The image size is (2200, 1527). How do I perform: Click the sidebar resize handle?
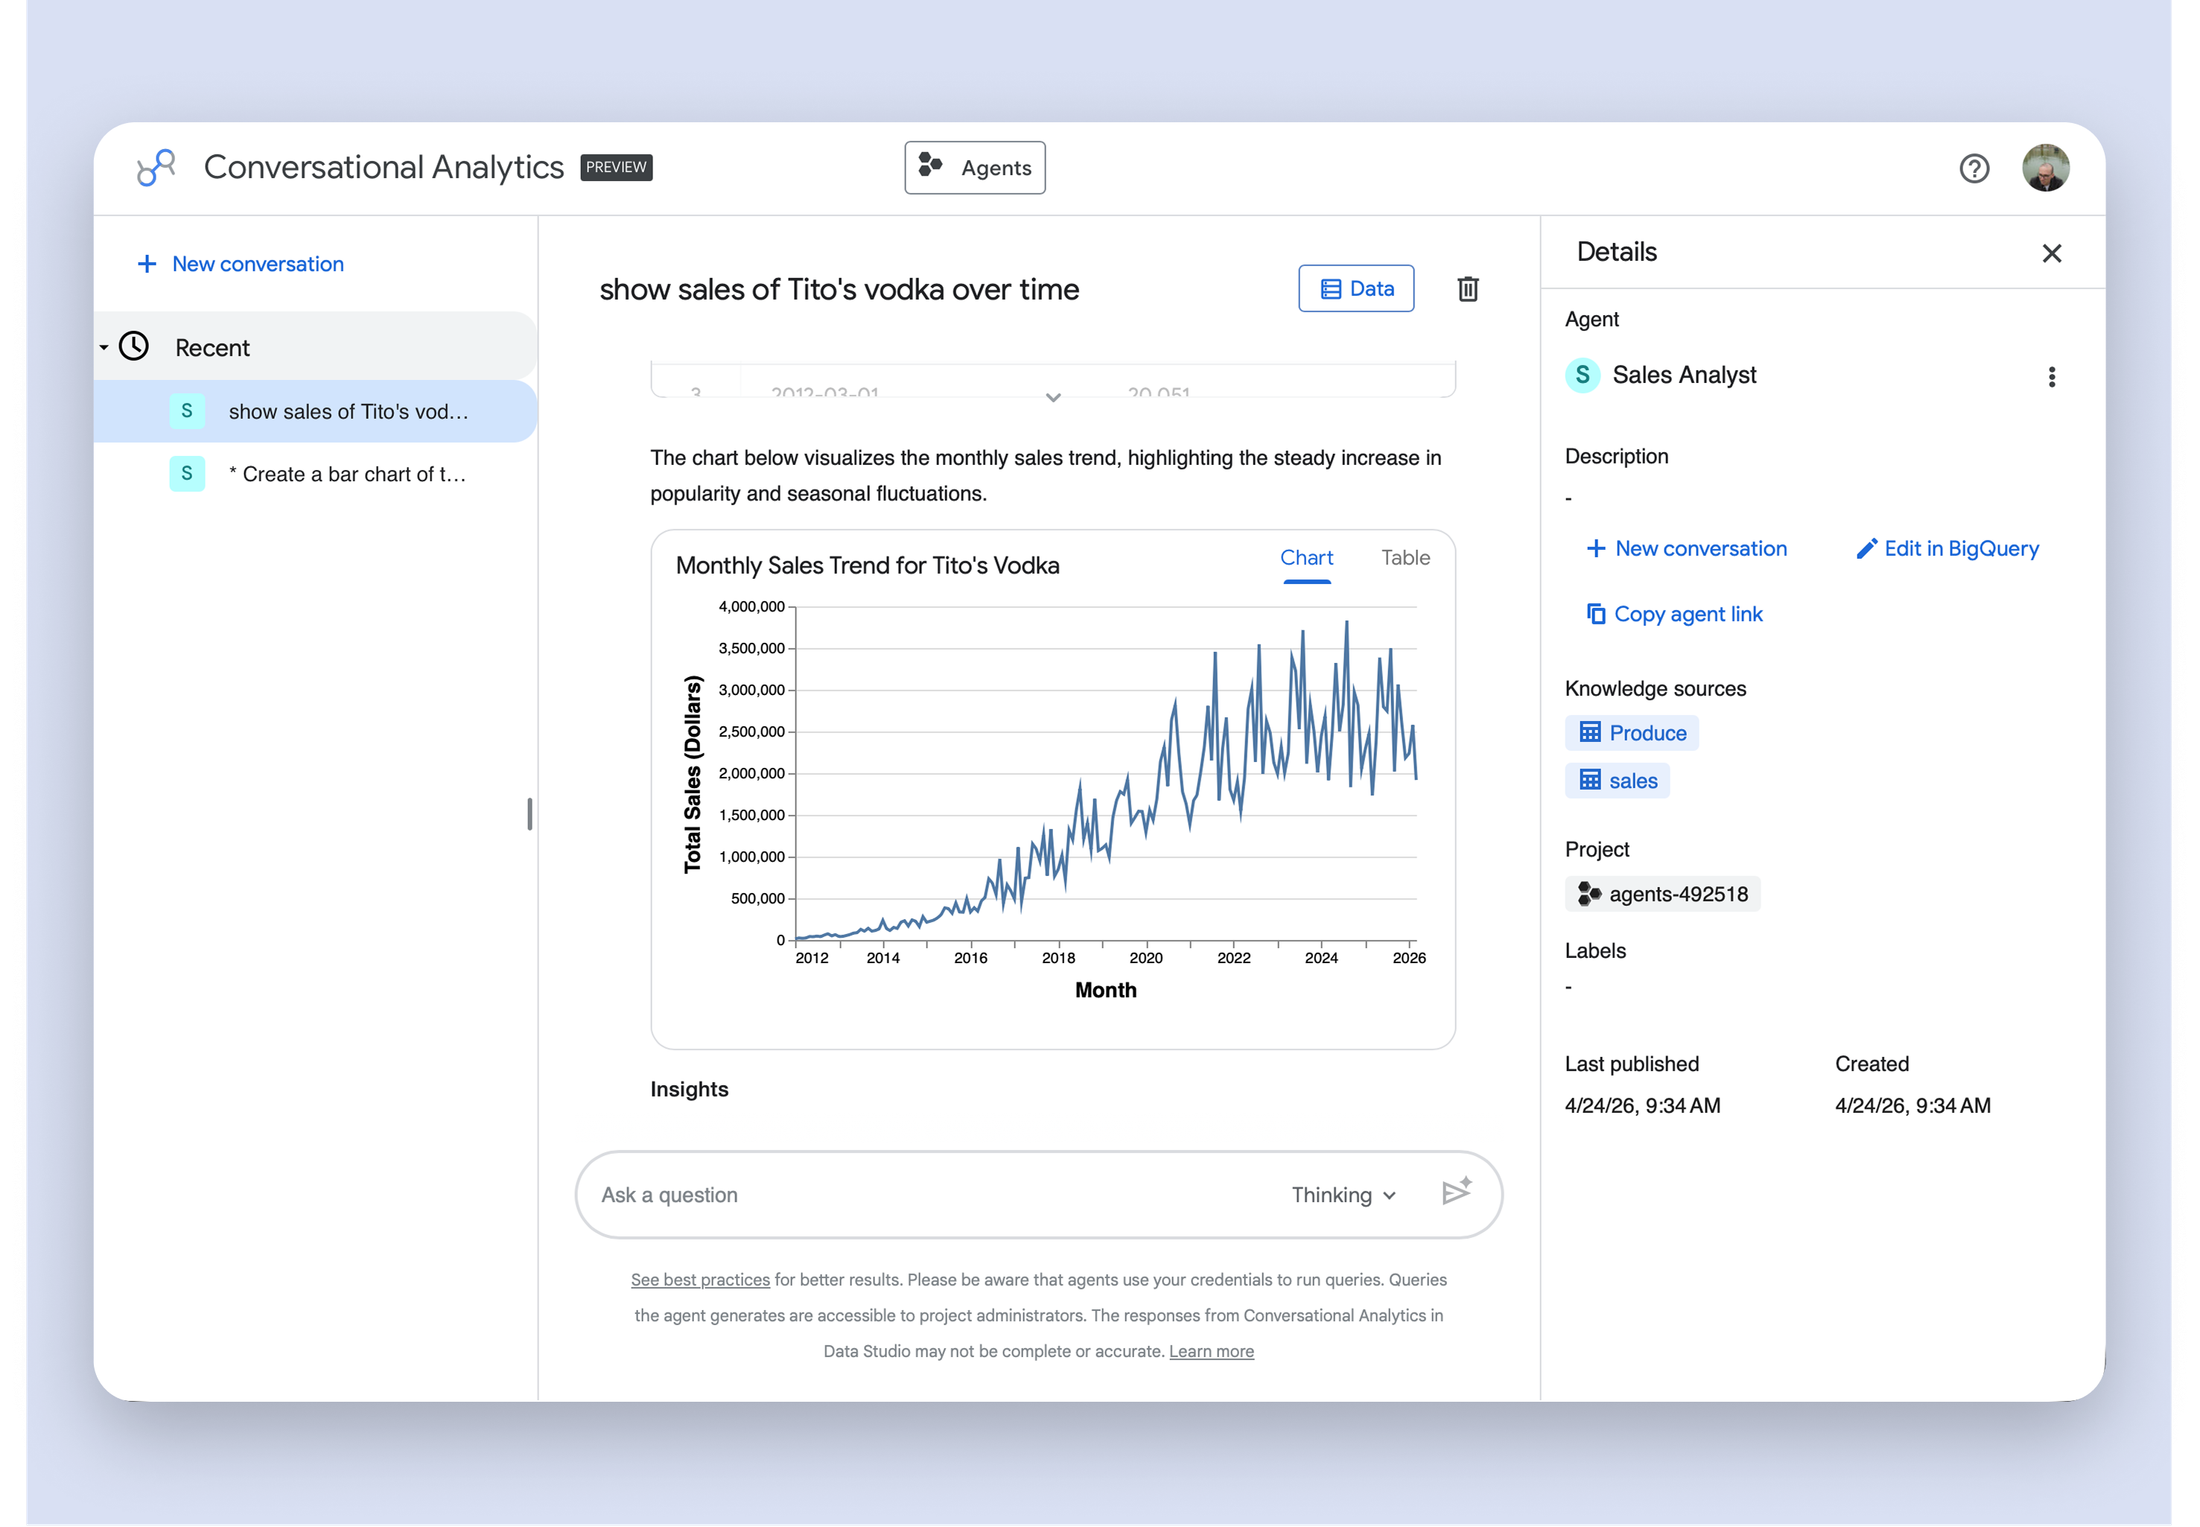coord(529,814)
